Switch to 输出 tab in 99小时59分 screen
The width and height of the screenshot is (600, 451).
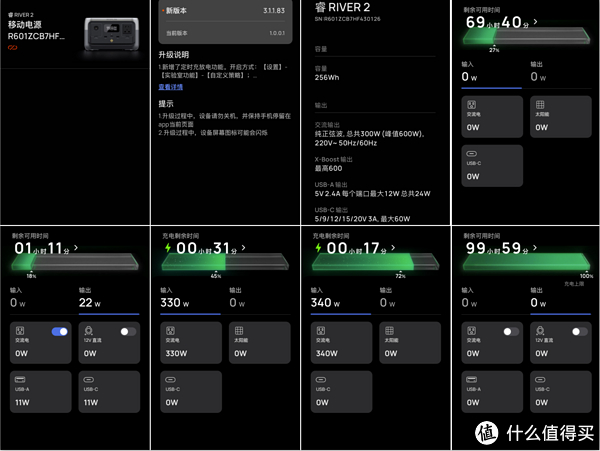560,298
